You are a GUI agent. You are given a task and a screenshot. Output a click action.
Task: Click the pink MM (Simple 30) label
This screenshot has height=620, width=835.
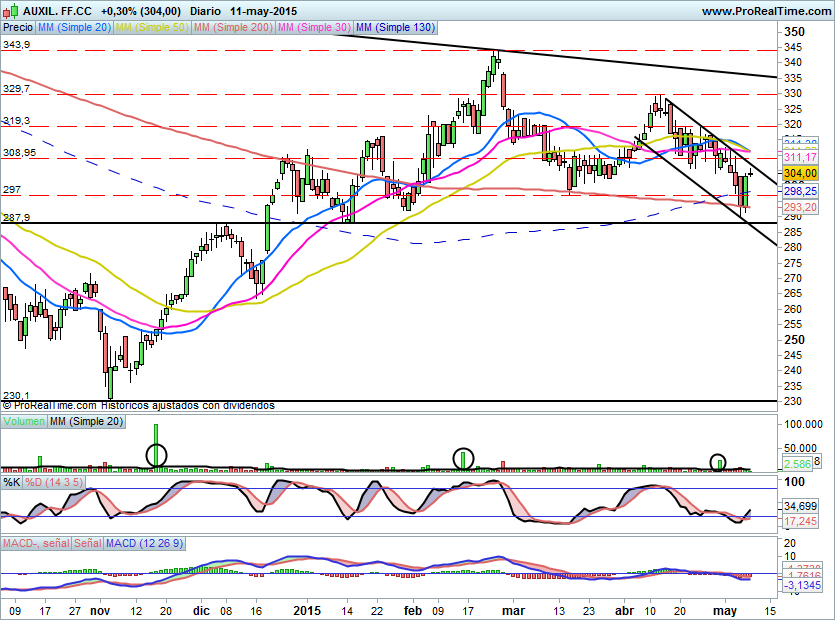[x=313, y=28]
